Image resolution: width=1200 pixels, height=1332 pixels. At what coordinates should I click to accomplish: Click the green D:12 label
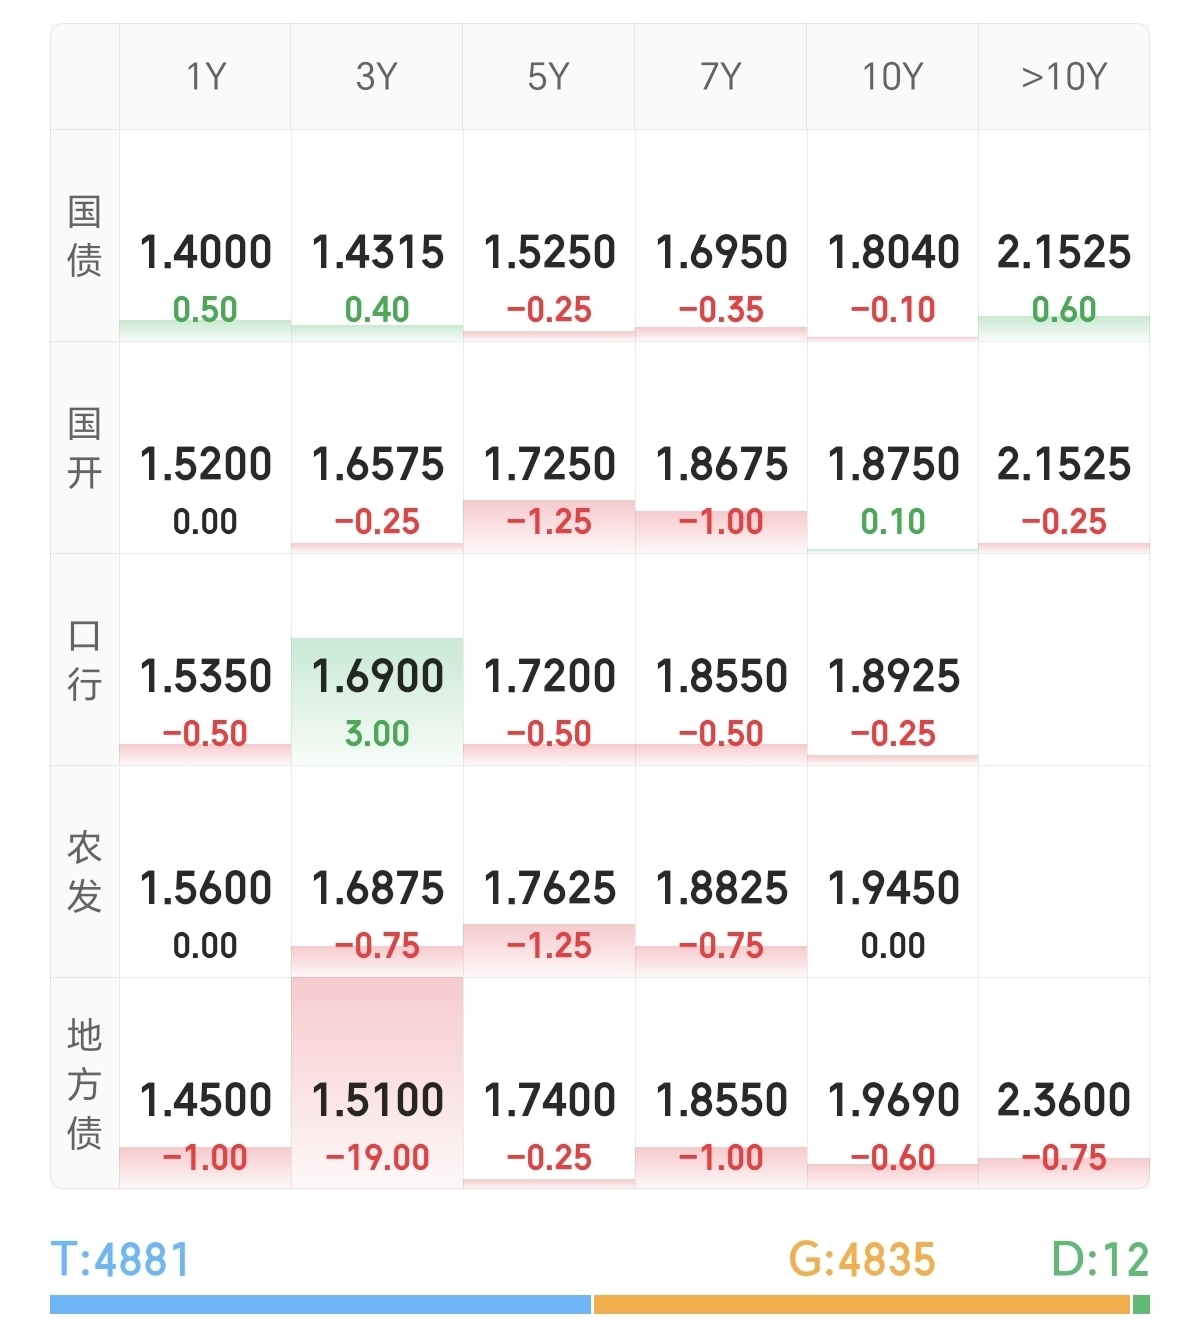pos(1100,1259)
